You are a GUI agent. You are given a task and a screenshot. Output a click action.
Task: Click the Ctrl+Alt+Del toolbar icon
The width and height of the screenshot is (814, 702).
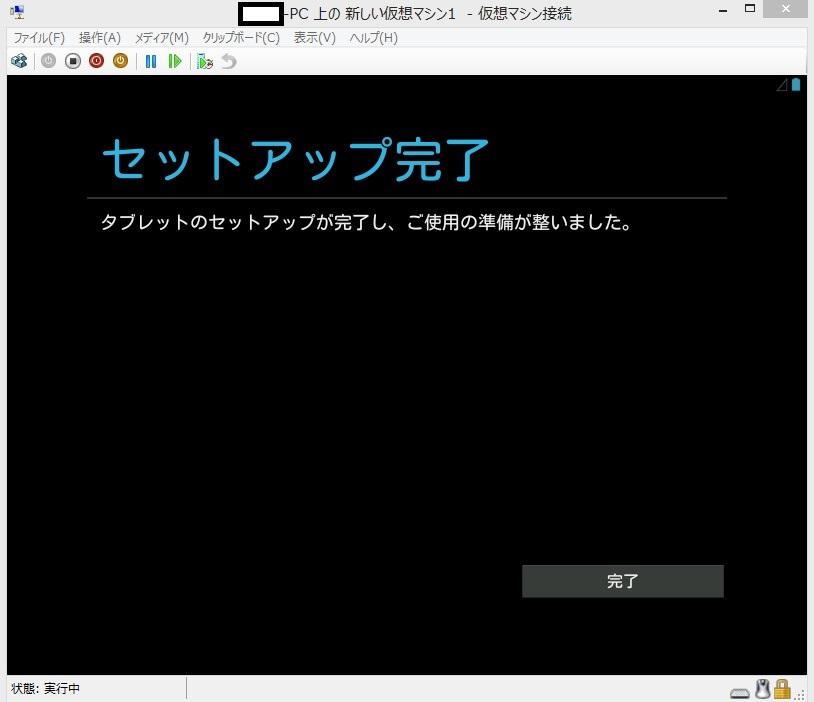[19, 61]
